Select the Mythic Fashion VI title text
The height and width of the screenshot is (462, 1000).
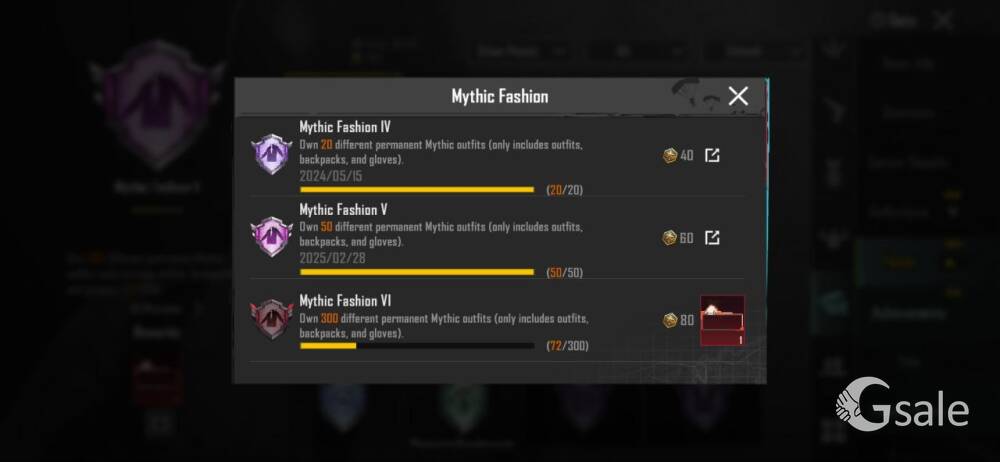pyautogui.click(x=345, y=300)
